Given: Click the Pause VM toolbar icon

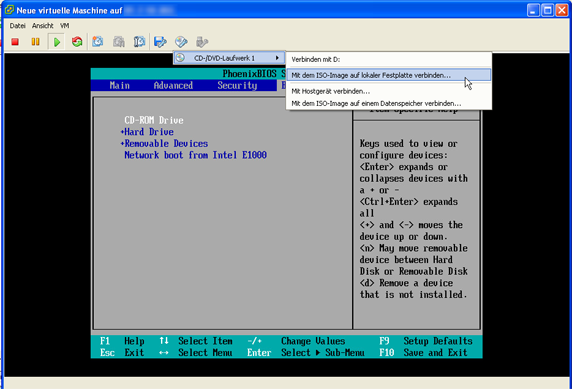Looking at the screenshot, I should (35, 42).
